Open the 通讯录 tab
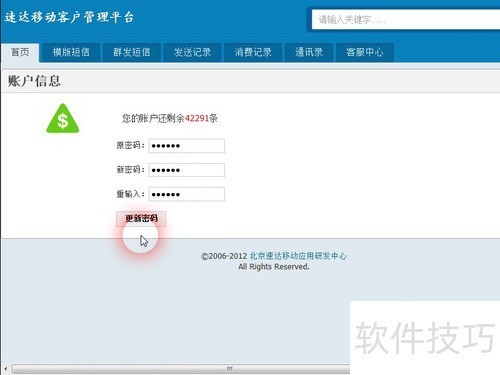This screenshot has height=375, width=500. point(309,52)
